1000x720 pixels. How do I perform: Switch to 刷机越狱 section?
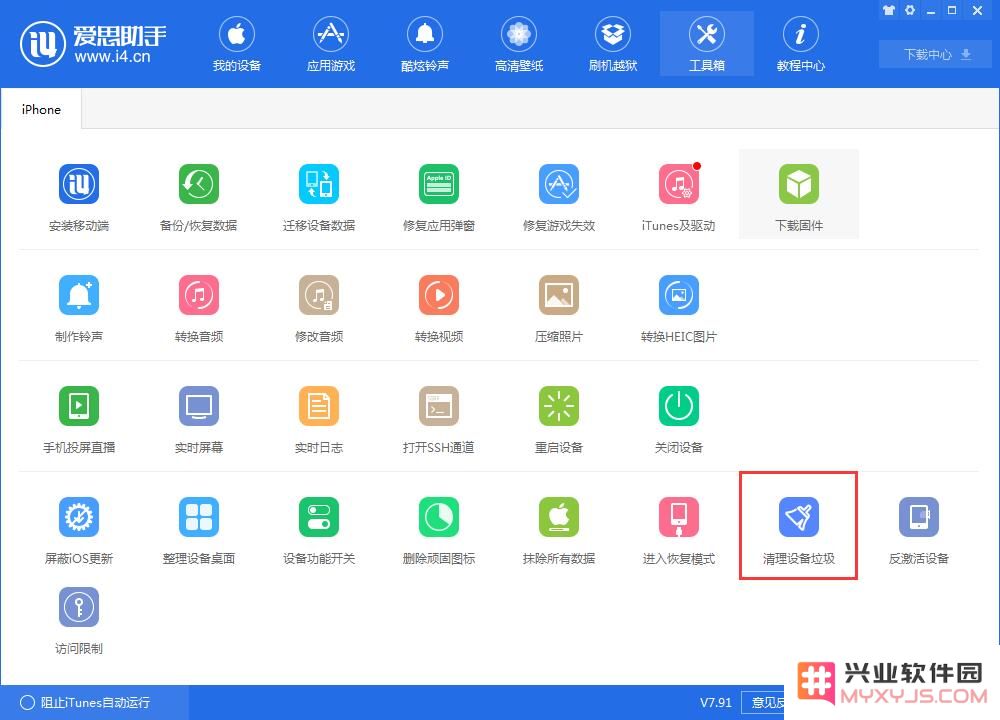pos(613,44)
